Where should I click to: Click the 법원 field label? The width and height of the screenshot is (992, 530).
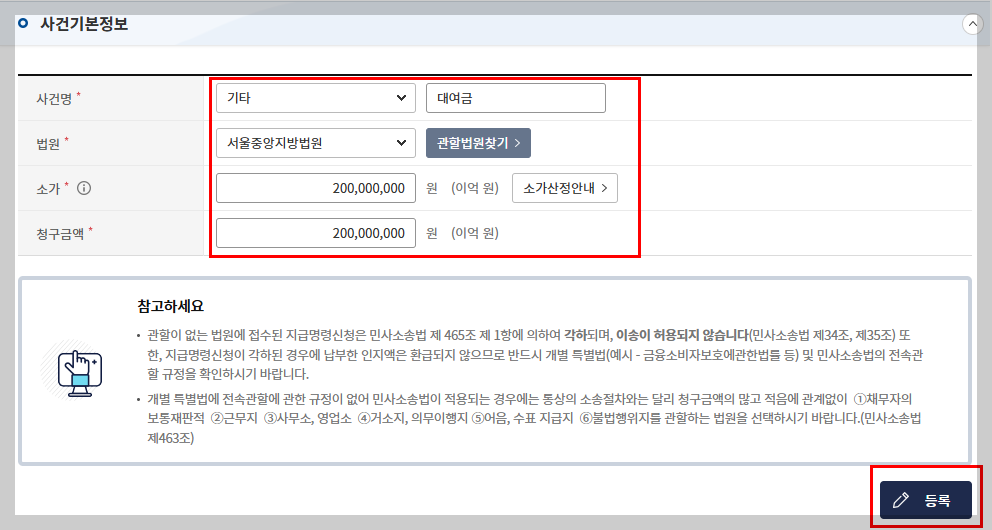(48, 144)
